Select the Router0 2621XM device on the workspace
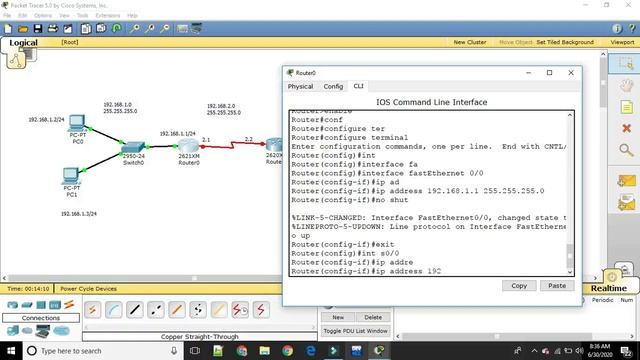The height and width of the screenshot is (360, 640). click(x=188, y=146)
